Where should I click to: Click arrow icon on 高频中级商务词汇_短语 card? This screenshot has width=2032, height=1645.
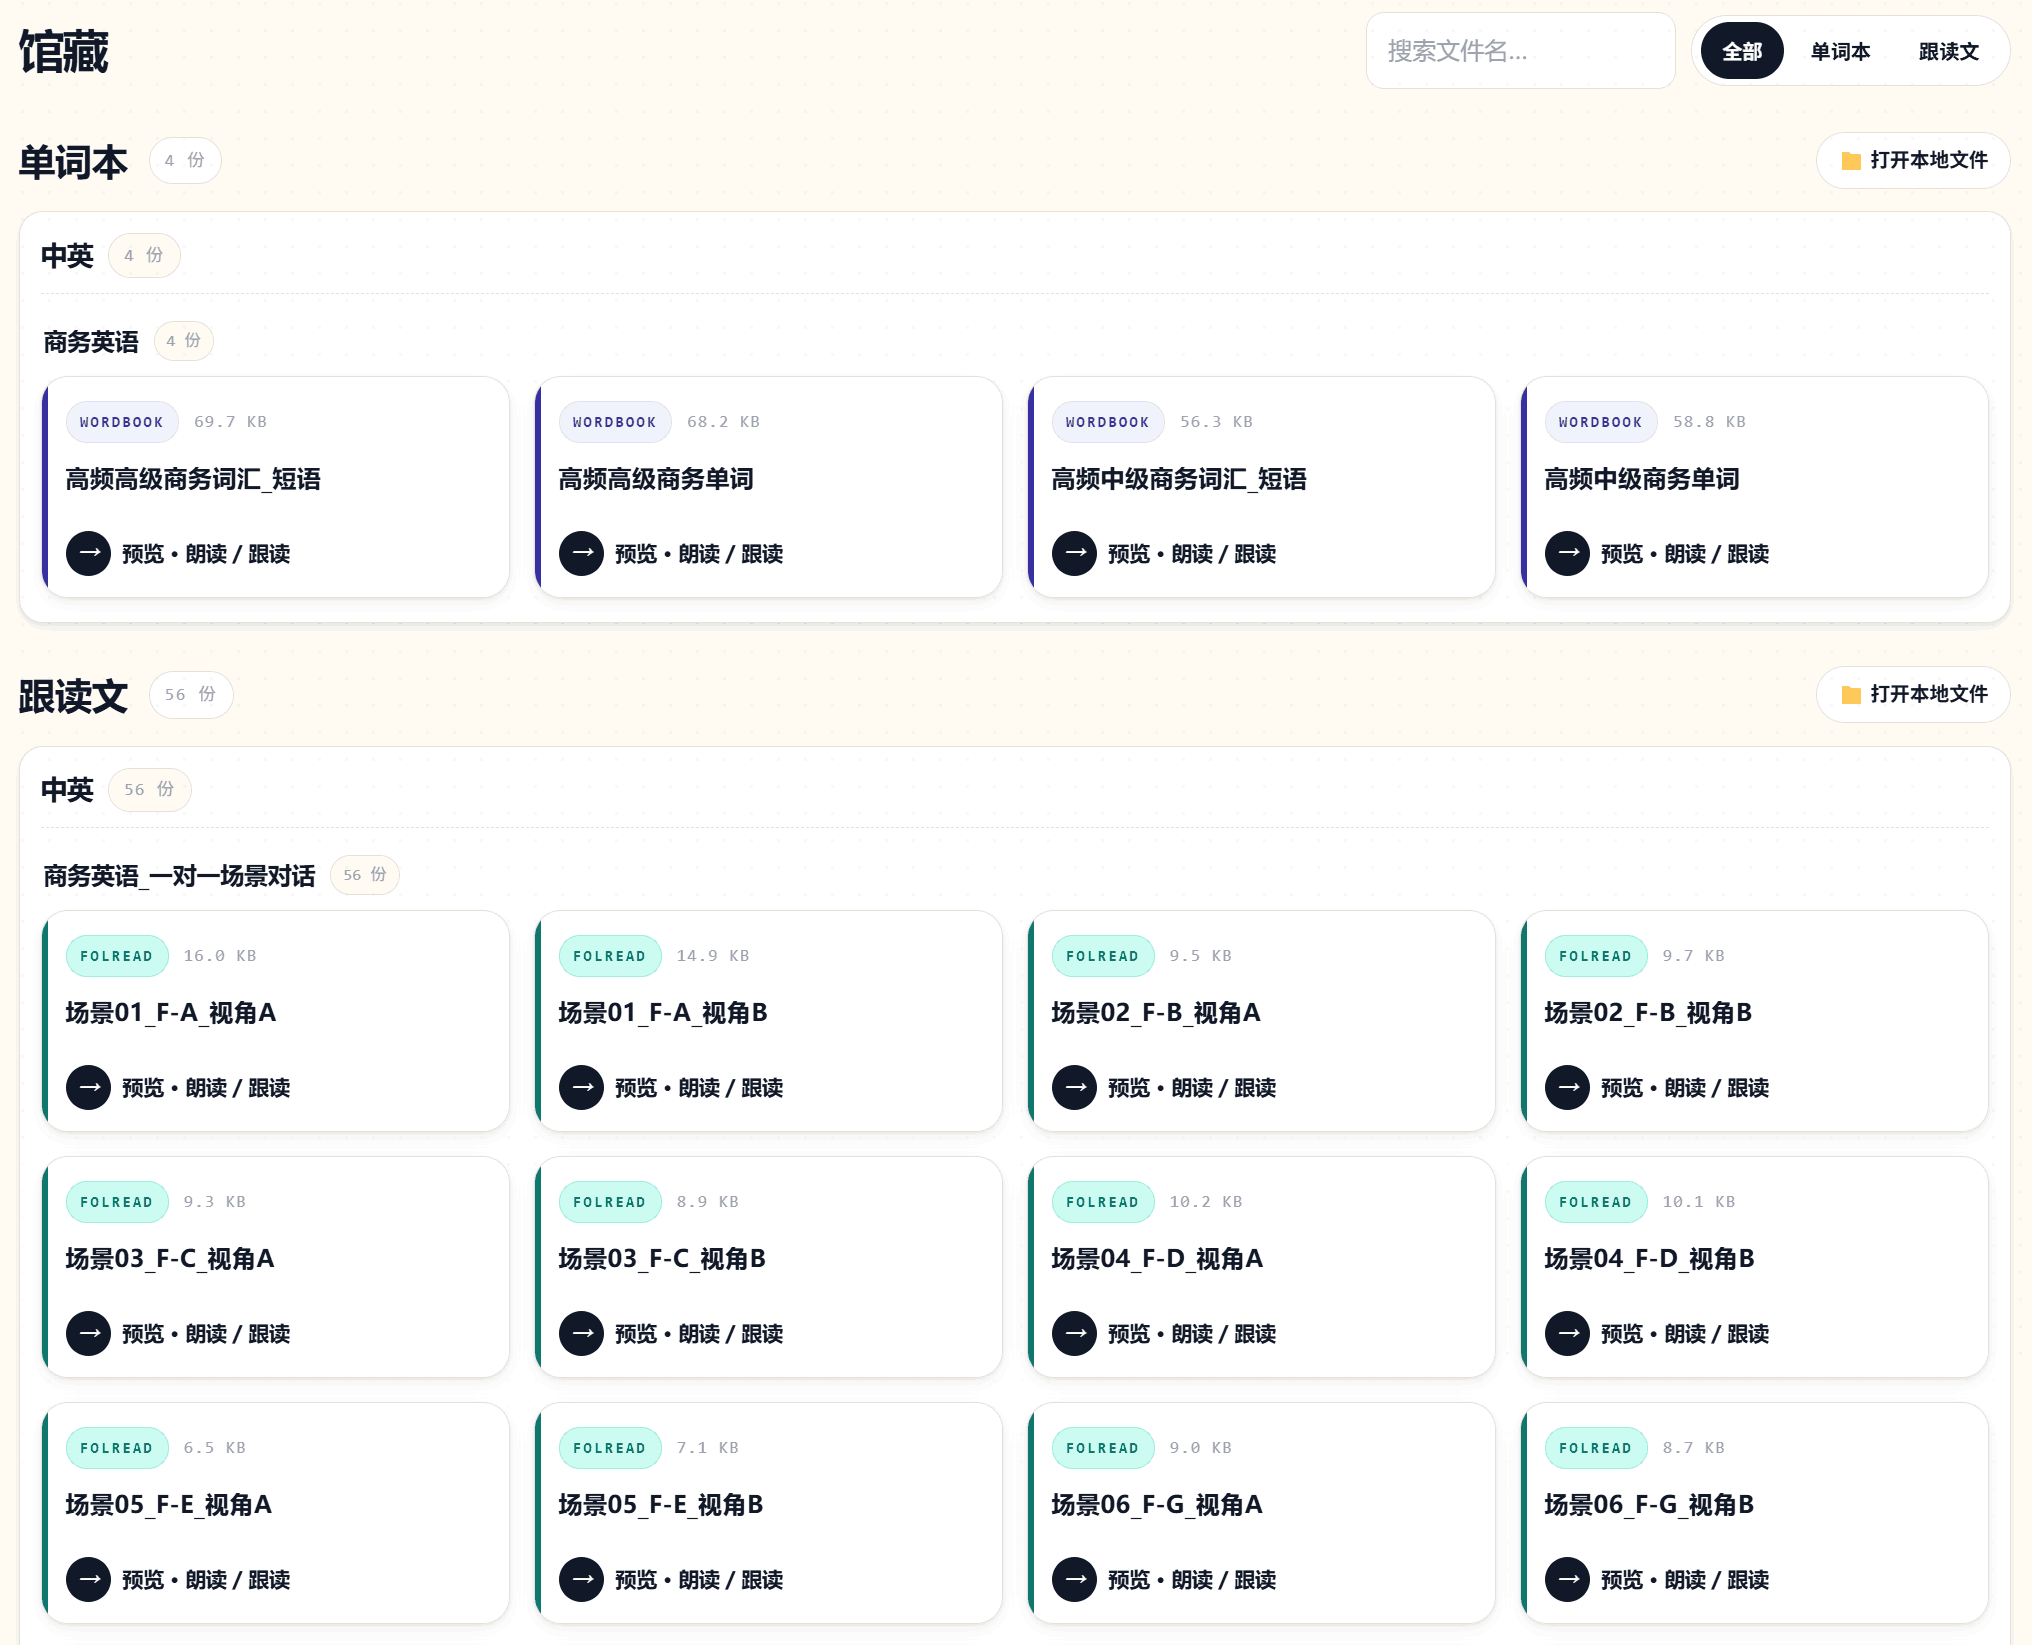tap(1074, 553)
